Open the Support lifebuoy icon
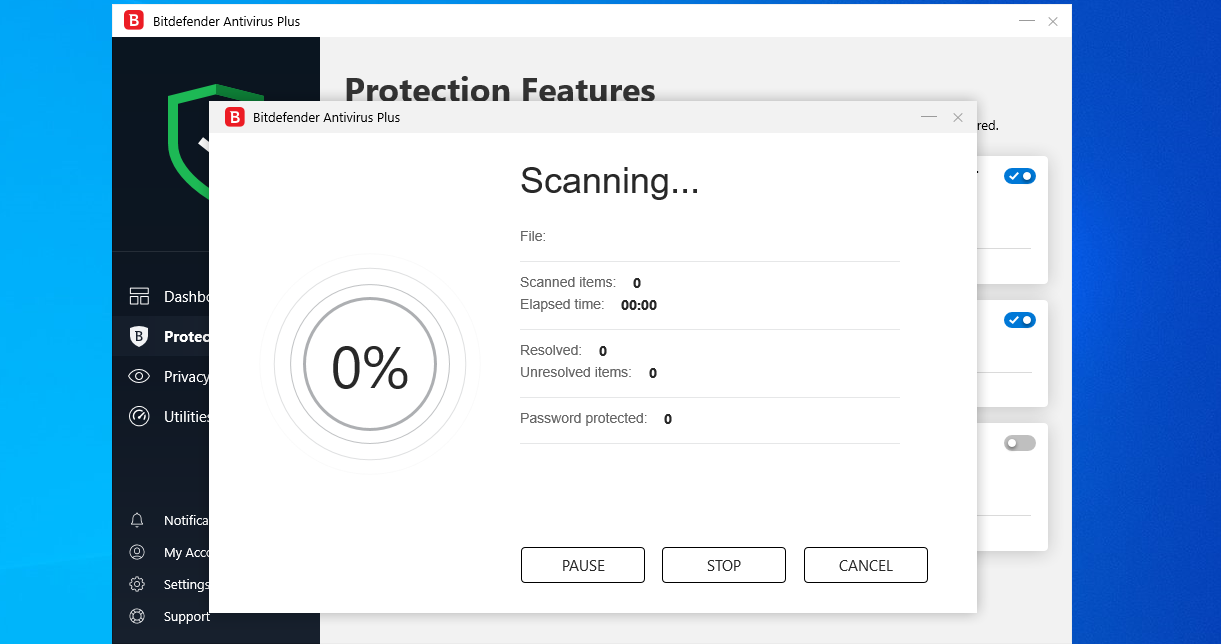 138,616
